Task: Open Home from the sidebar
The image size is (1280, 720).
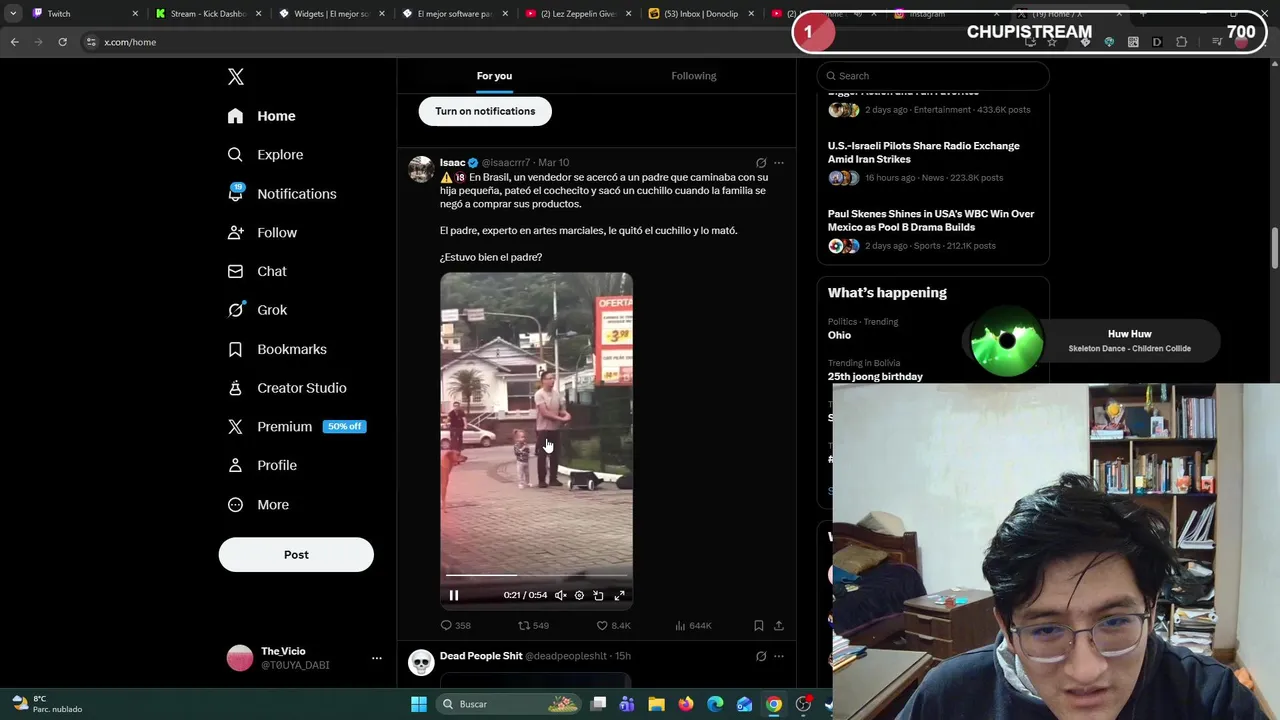Action: (x=261, y=116)
